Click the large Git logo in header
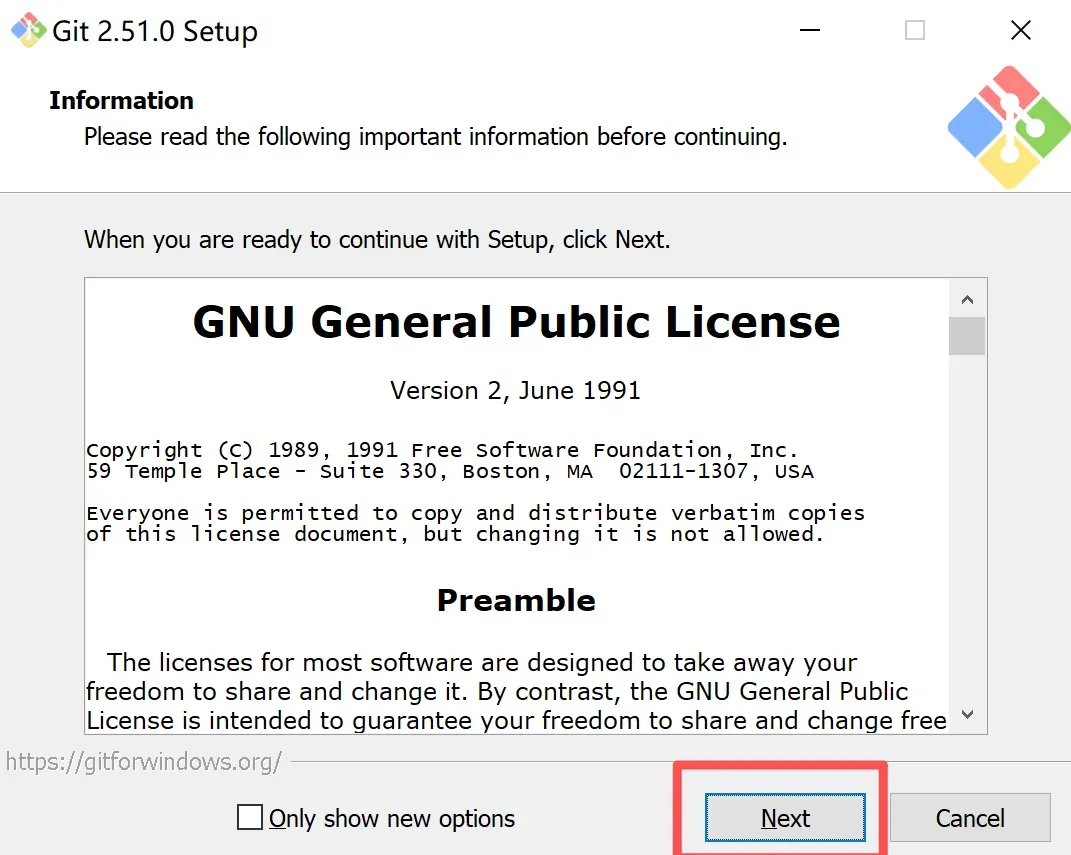This screenshot has height=855, width=1071. pyautogui.click(x=1009, y=127)
